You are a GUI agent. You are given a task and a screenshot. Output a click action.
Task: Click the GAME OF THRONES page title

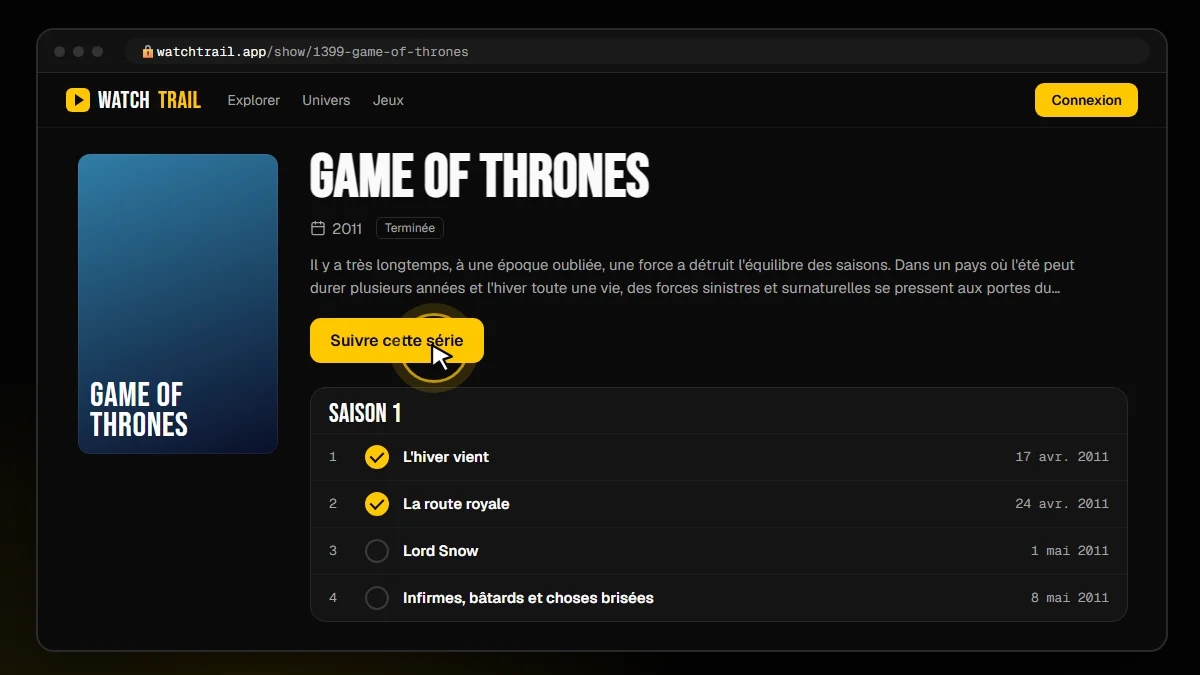point(480,176)
